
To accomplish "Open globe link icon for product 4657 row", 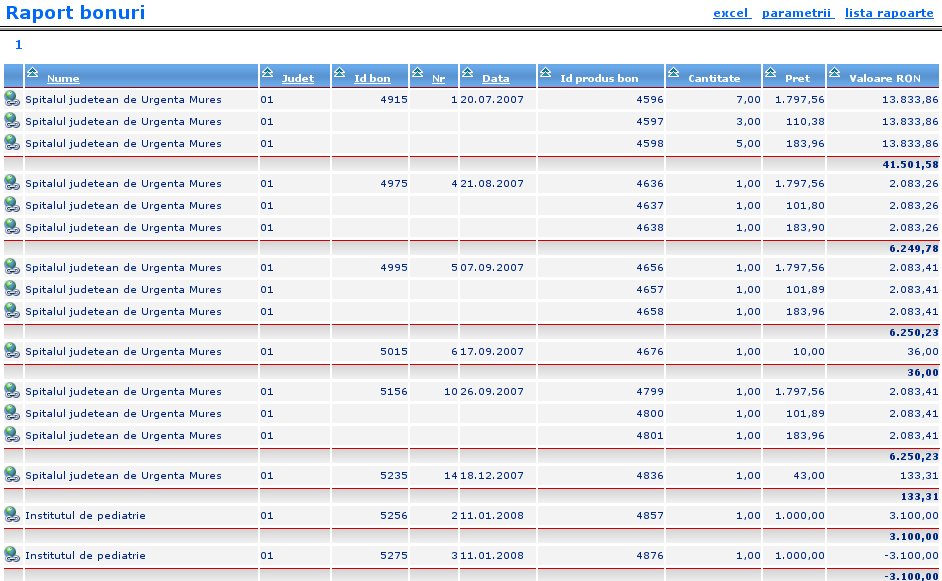I will pyautogui.click(x=12, y=289).
